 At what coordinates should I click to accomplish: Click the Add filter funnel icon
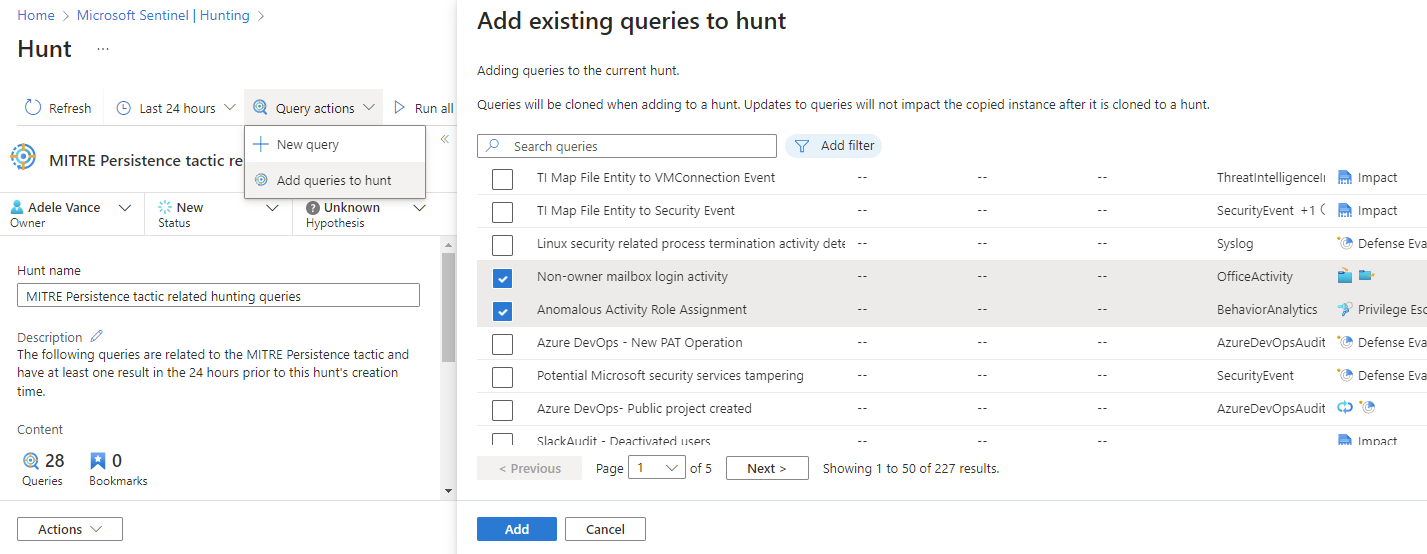point(801,146)
